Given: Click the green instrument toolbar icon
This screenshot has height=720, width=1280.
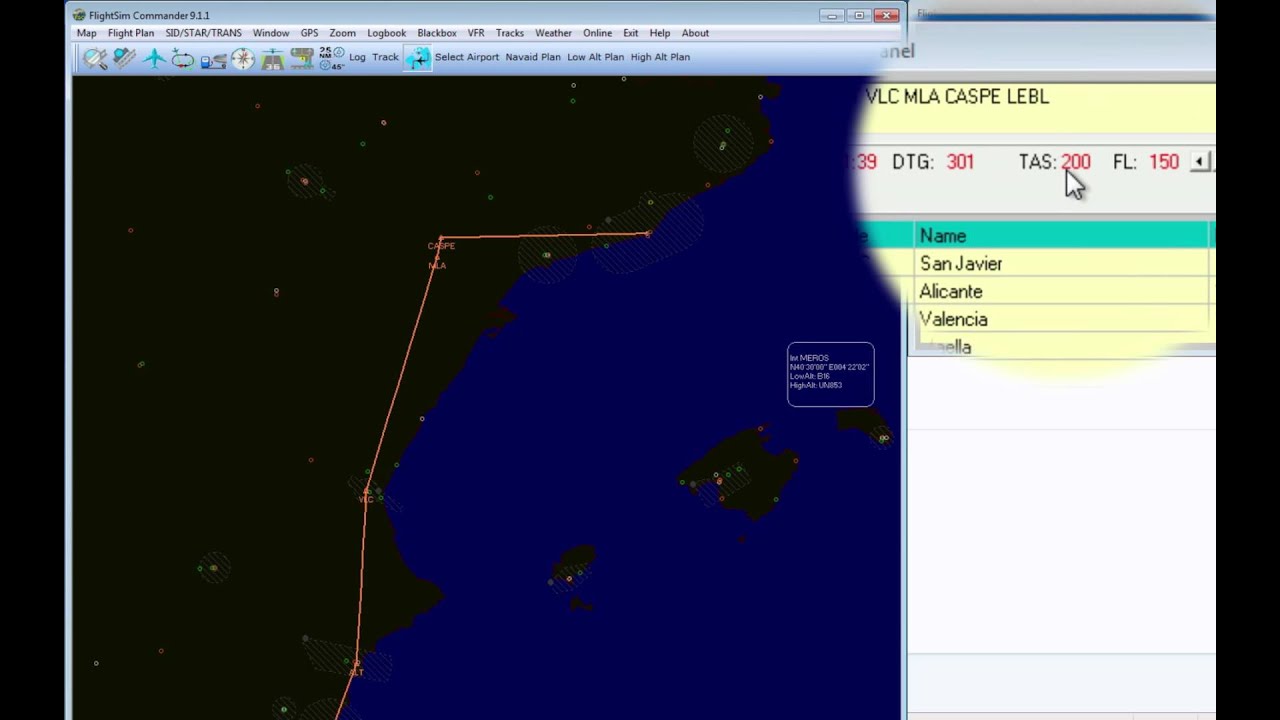Looking at the screenshot, I should point(302,58).
